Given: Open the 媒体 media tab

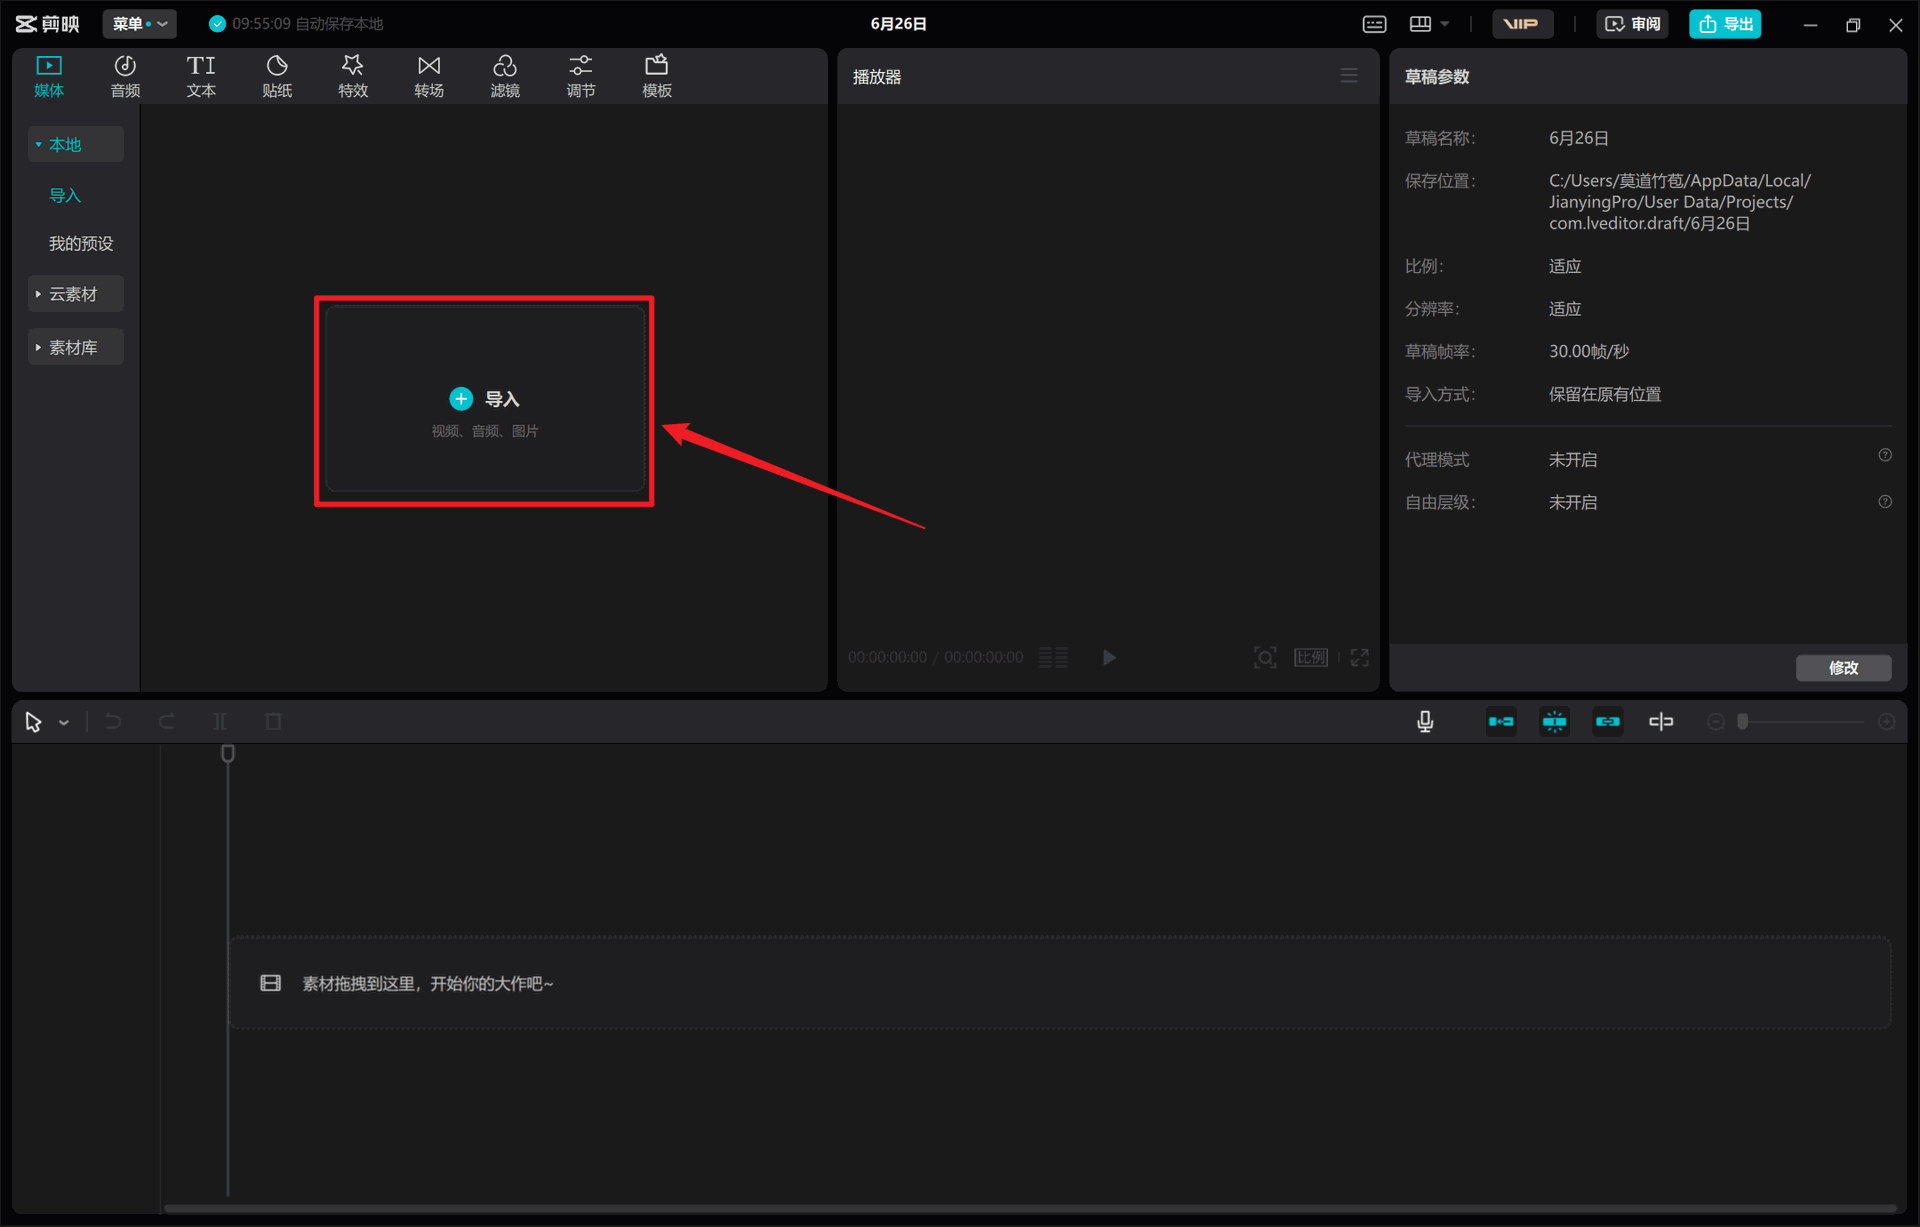Looking at the screenshot, I should pos(49,76).
